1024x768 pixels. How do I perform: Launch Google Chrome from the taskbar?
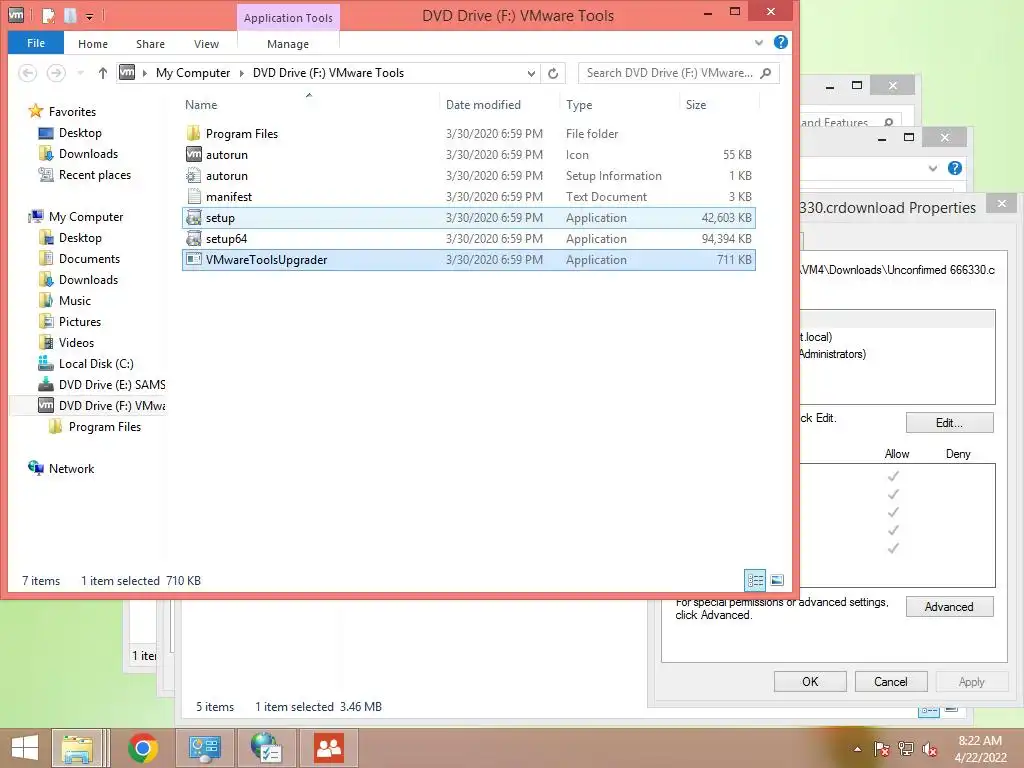142,748
